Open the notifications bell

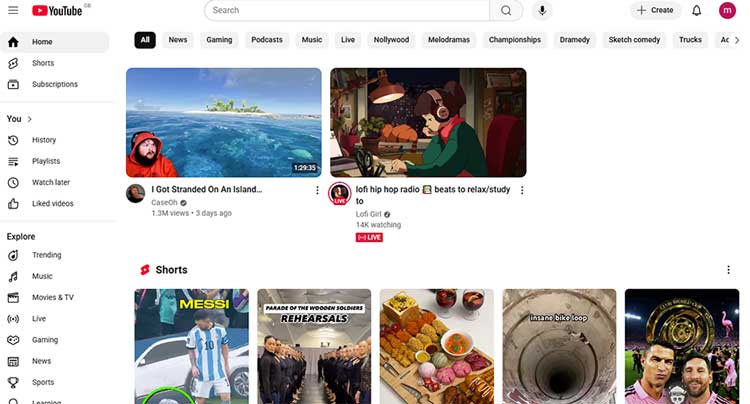pyautogui.click(x=696, y=11)
